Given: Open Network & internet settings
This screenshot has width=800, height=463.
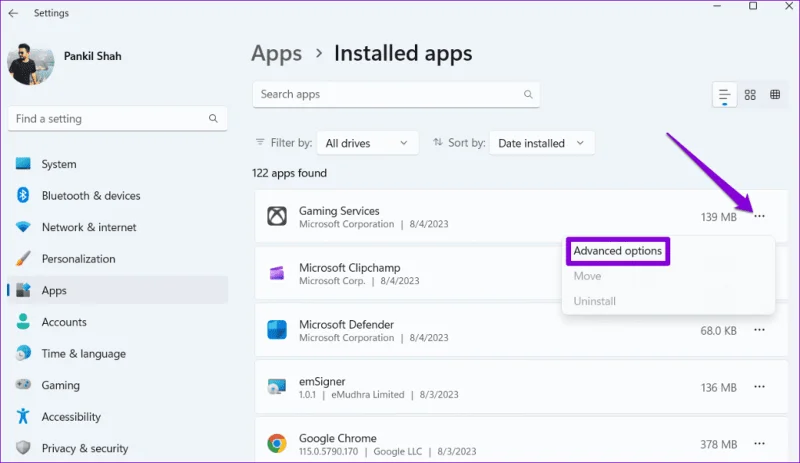Looking at the screenshot, I should [x=117, y=227].
